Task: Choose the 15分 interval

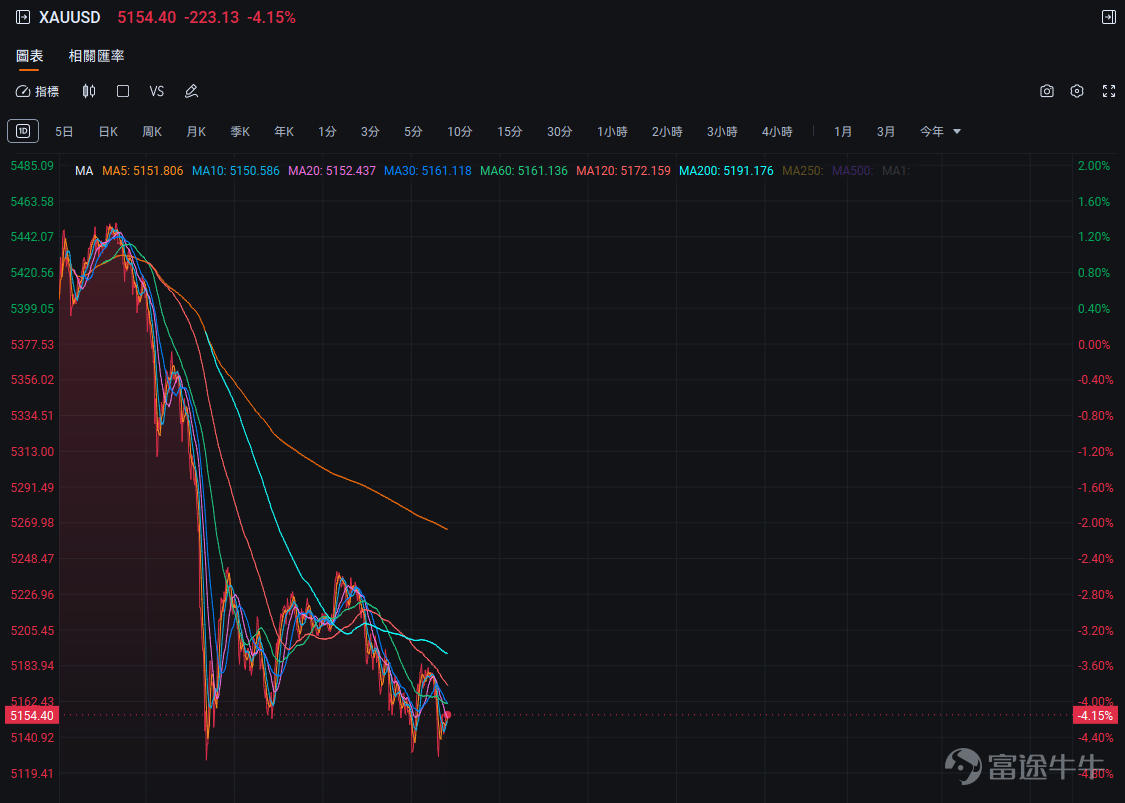Action: coord(509,131)
